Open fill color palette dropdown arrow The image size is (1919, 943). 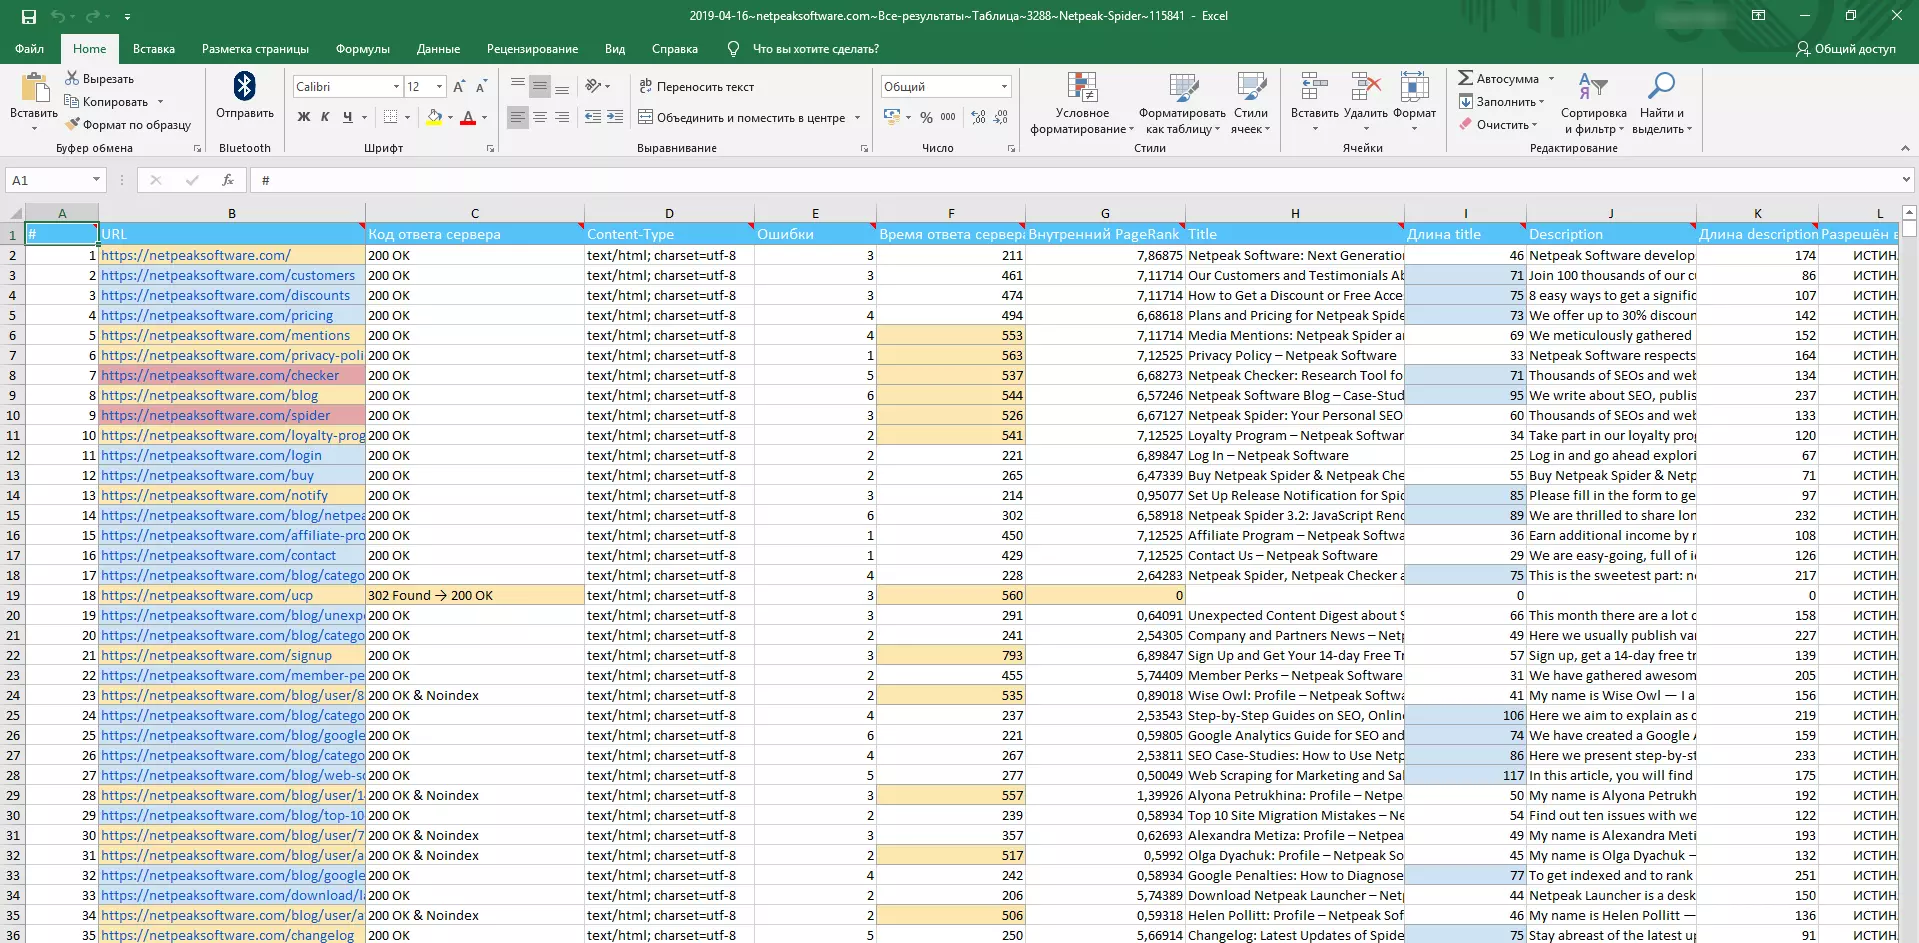(450, 118)
